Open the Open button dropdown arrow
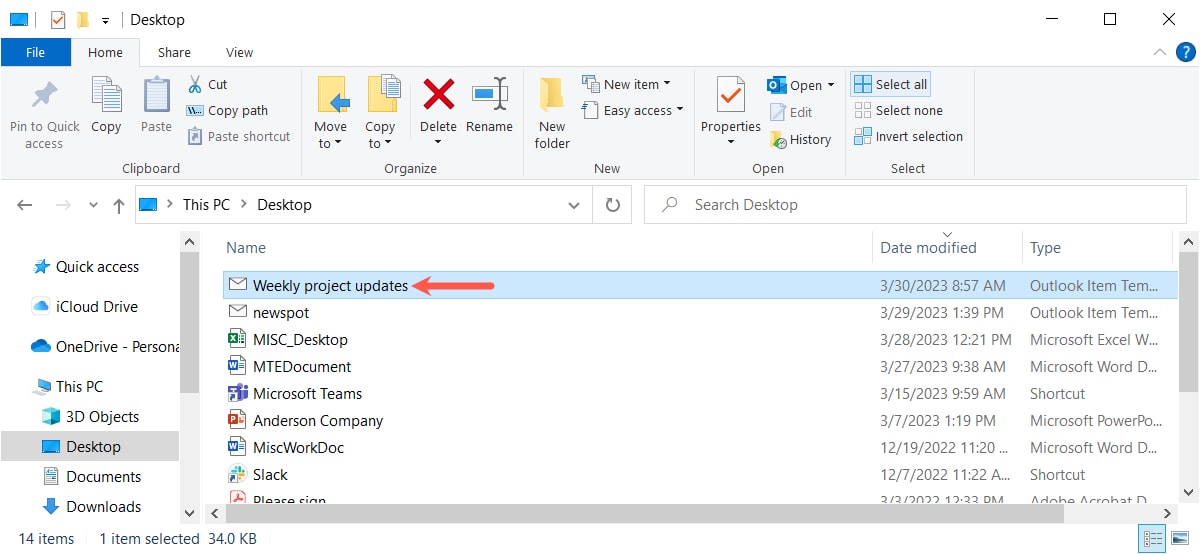This screenshot has width=1200, height=554. point(831,85)
